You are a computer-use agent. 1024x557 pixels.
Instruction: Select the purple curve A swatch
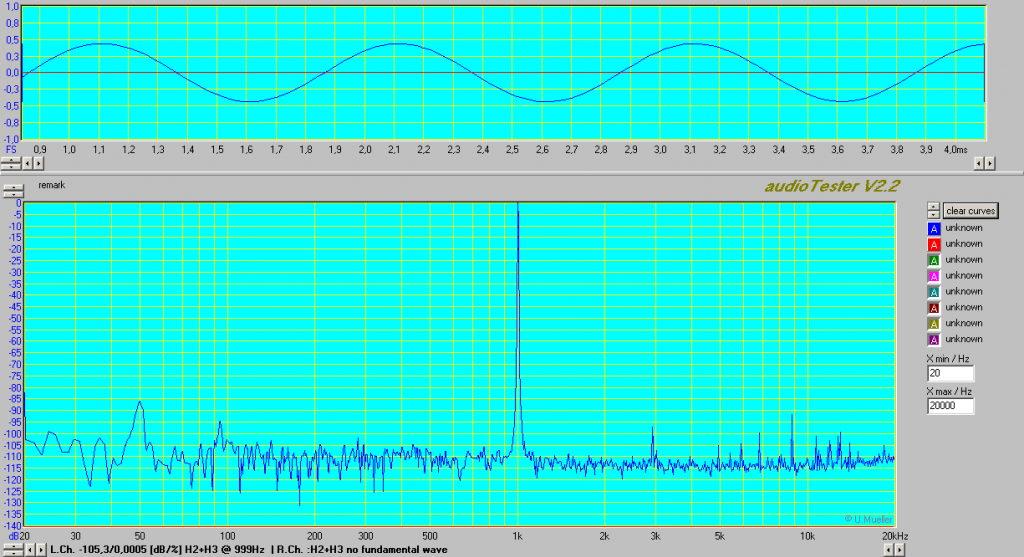pos(934,340)
